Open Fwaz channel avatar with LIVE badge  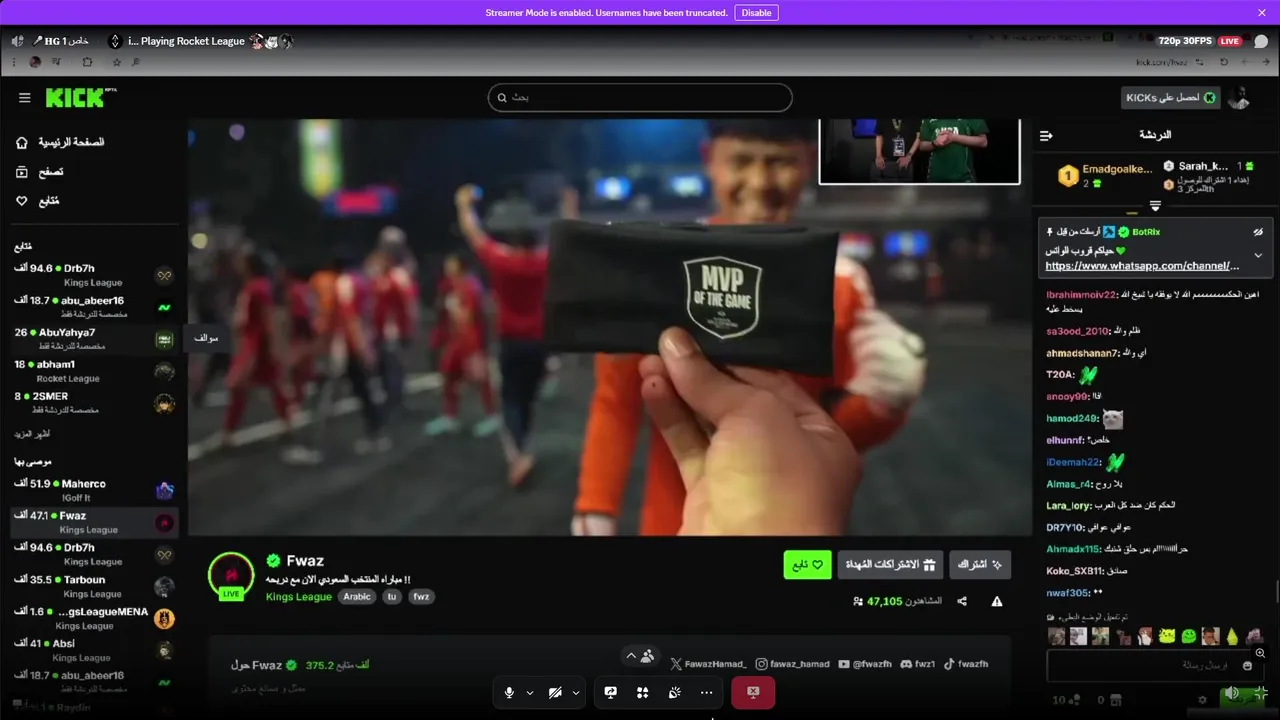coord(231,575)
